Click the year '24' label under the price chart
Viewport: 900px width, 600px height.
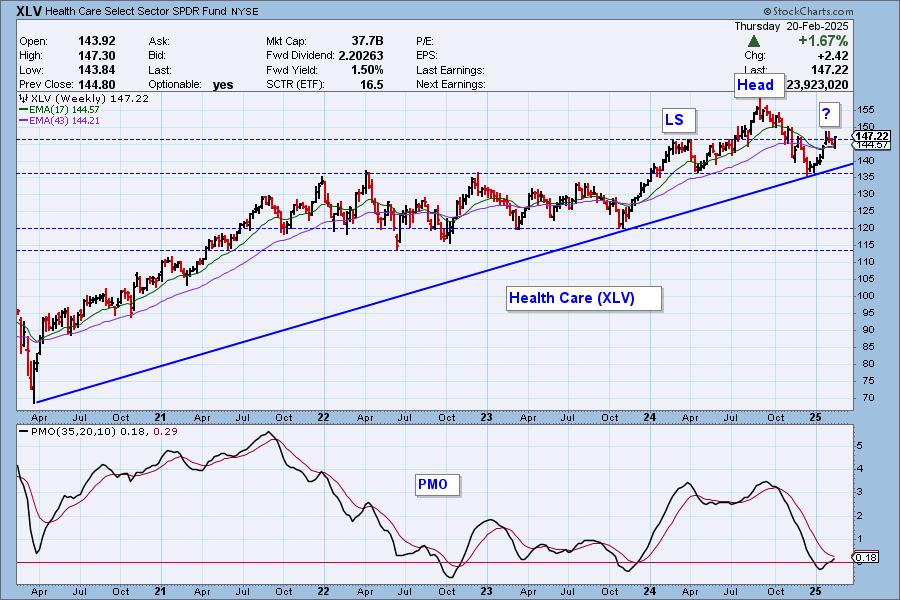tap(650, 417)
